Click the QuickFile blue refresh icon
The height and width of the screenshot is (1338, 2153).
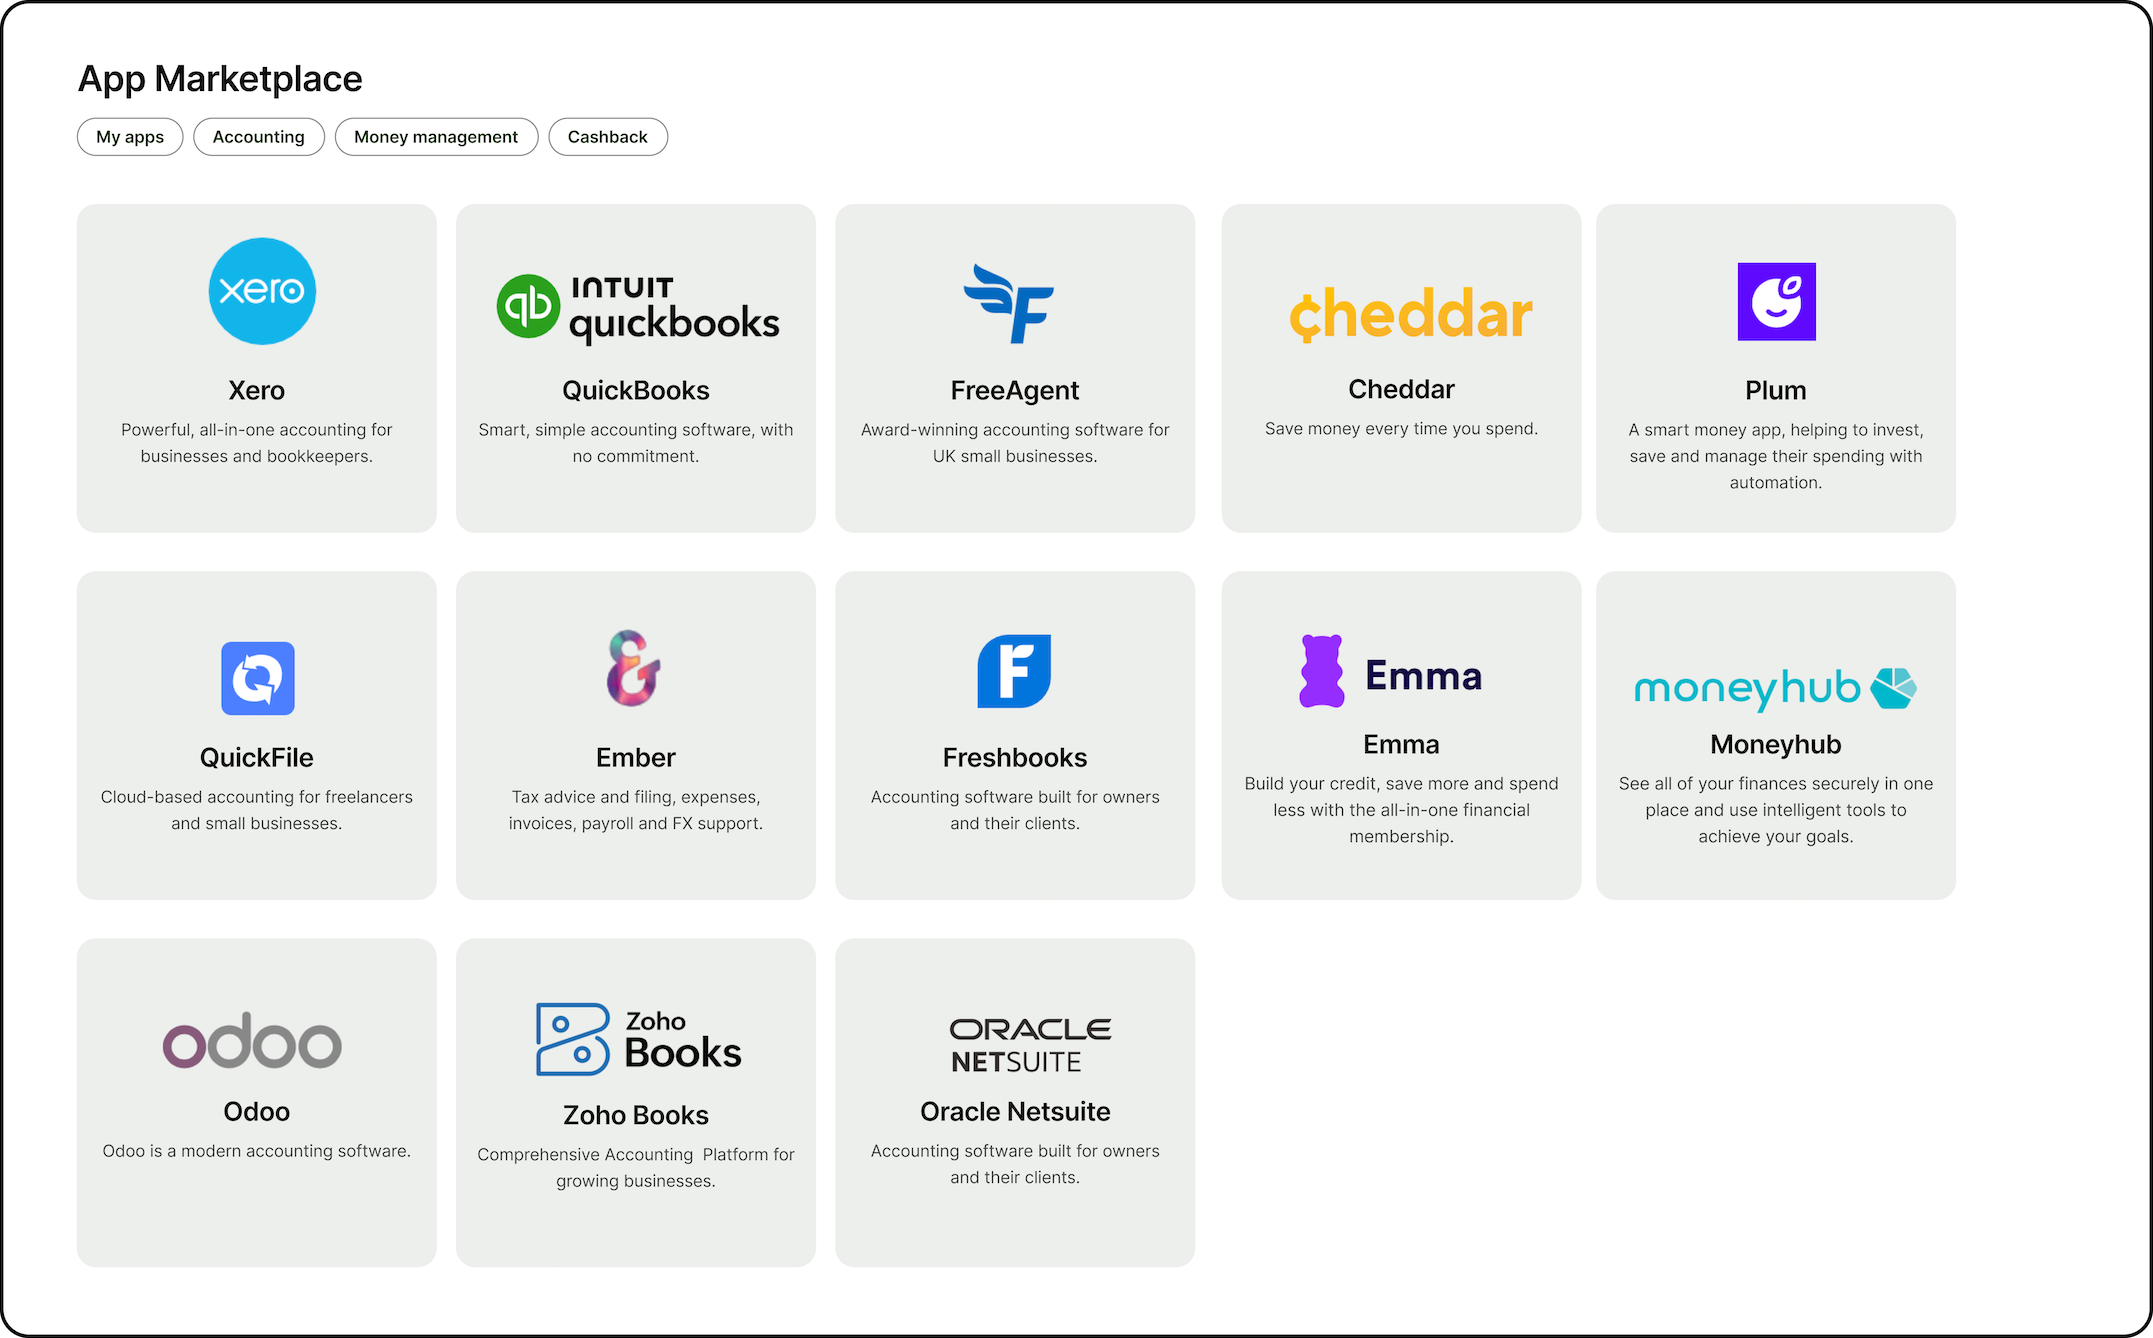coord(258,678)
